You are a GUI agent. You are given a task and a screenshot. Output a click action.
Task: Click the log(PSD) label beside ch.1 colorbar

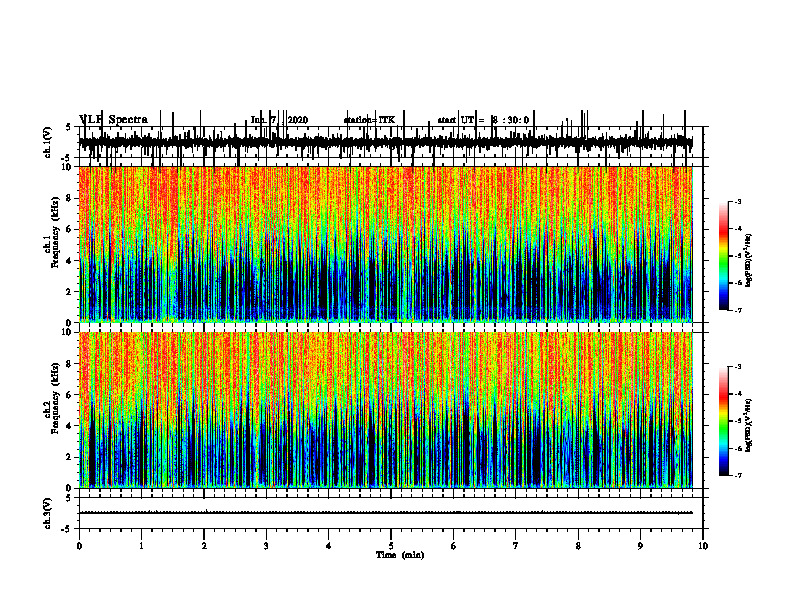coord(749,261)
